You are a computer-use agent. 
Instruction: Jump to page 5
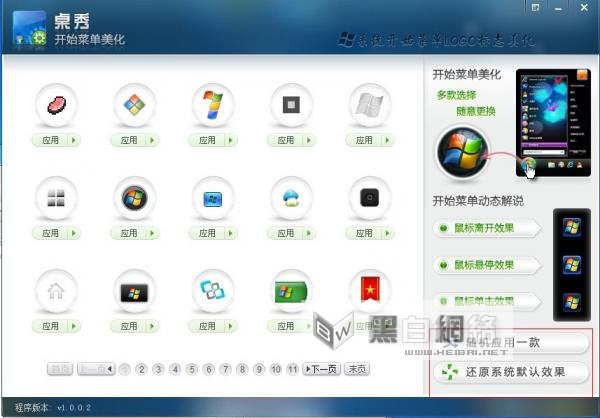(x=192, y=369)
